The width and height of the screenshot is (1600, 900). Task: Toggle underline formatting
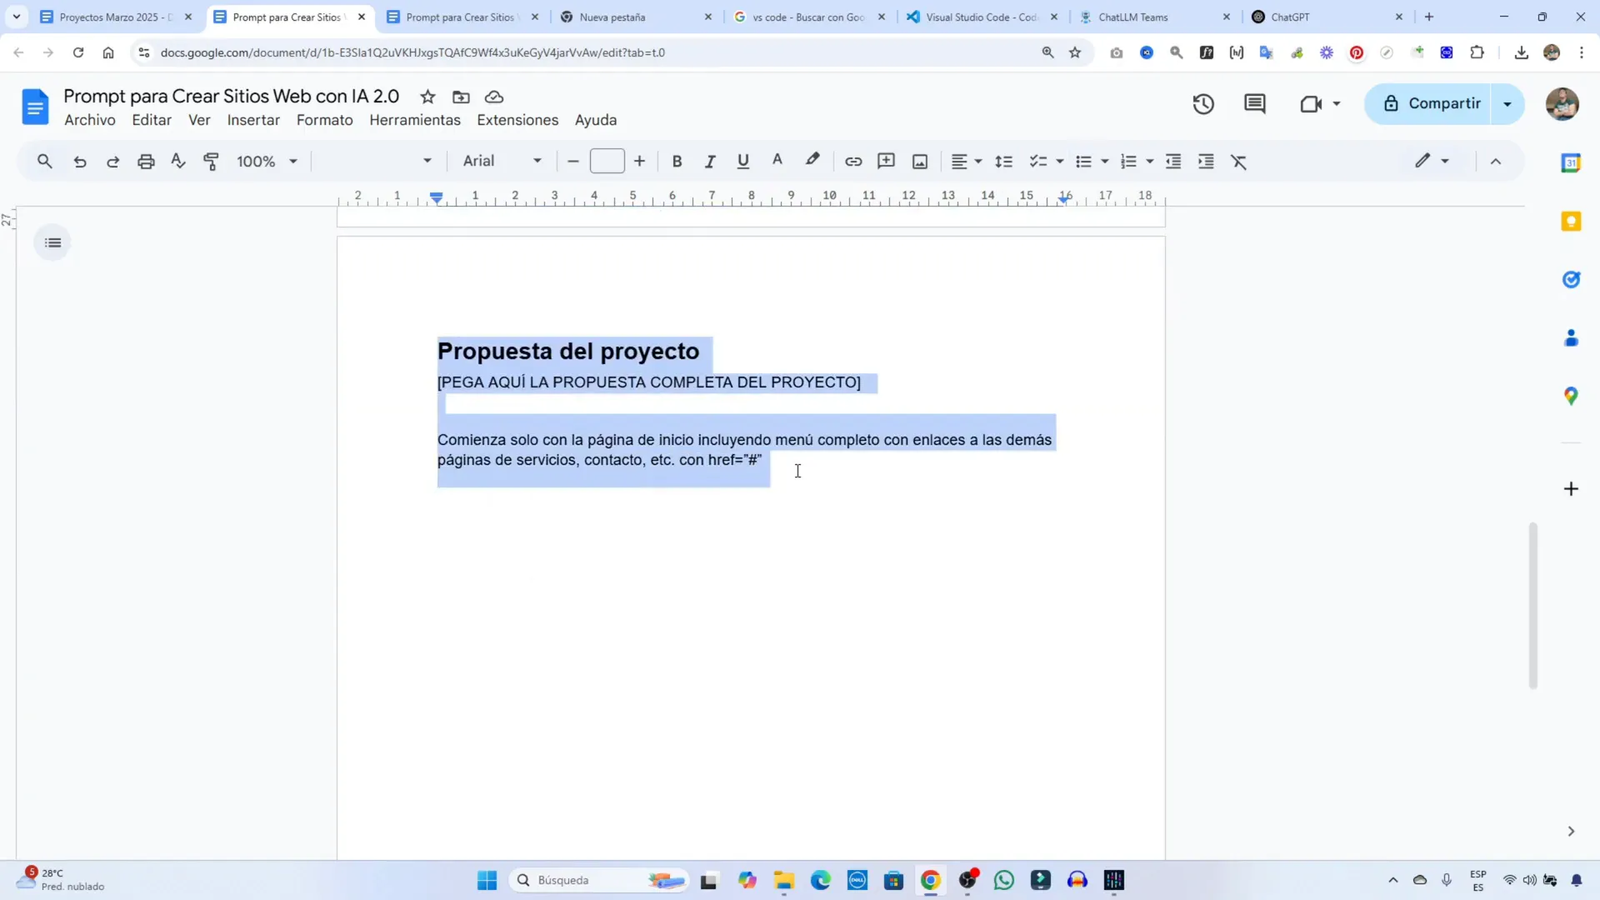point(742,161)
